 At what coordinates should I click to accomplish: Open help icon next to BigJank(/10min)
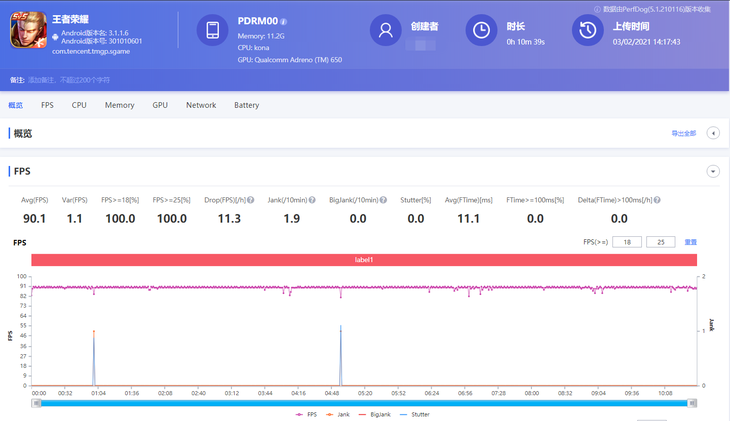[x=383, y=200]
